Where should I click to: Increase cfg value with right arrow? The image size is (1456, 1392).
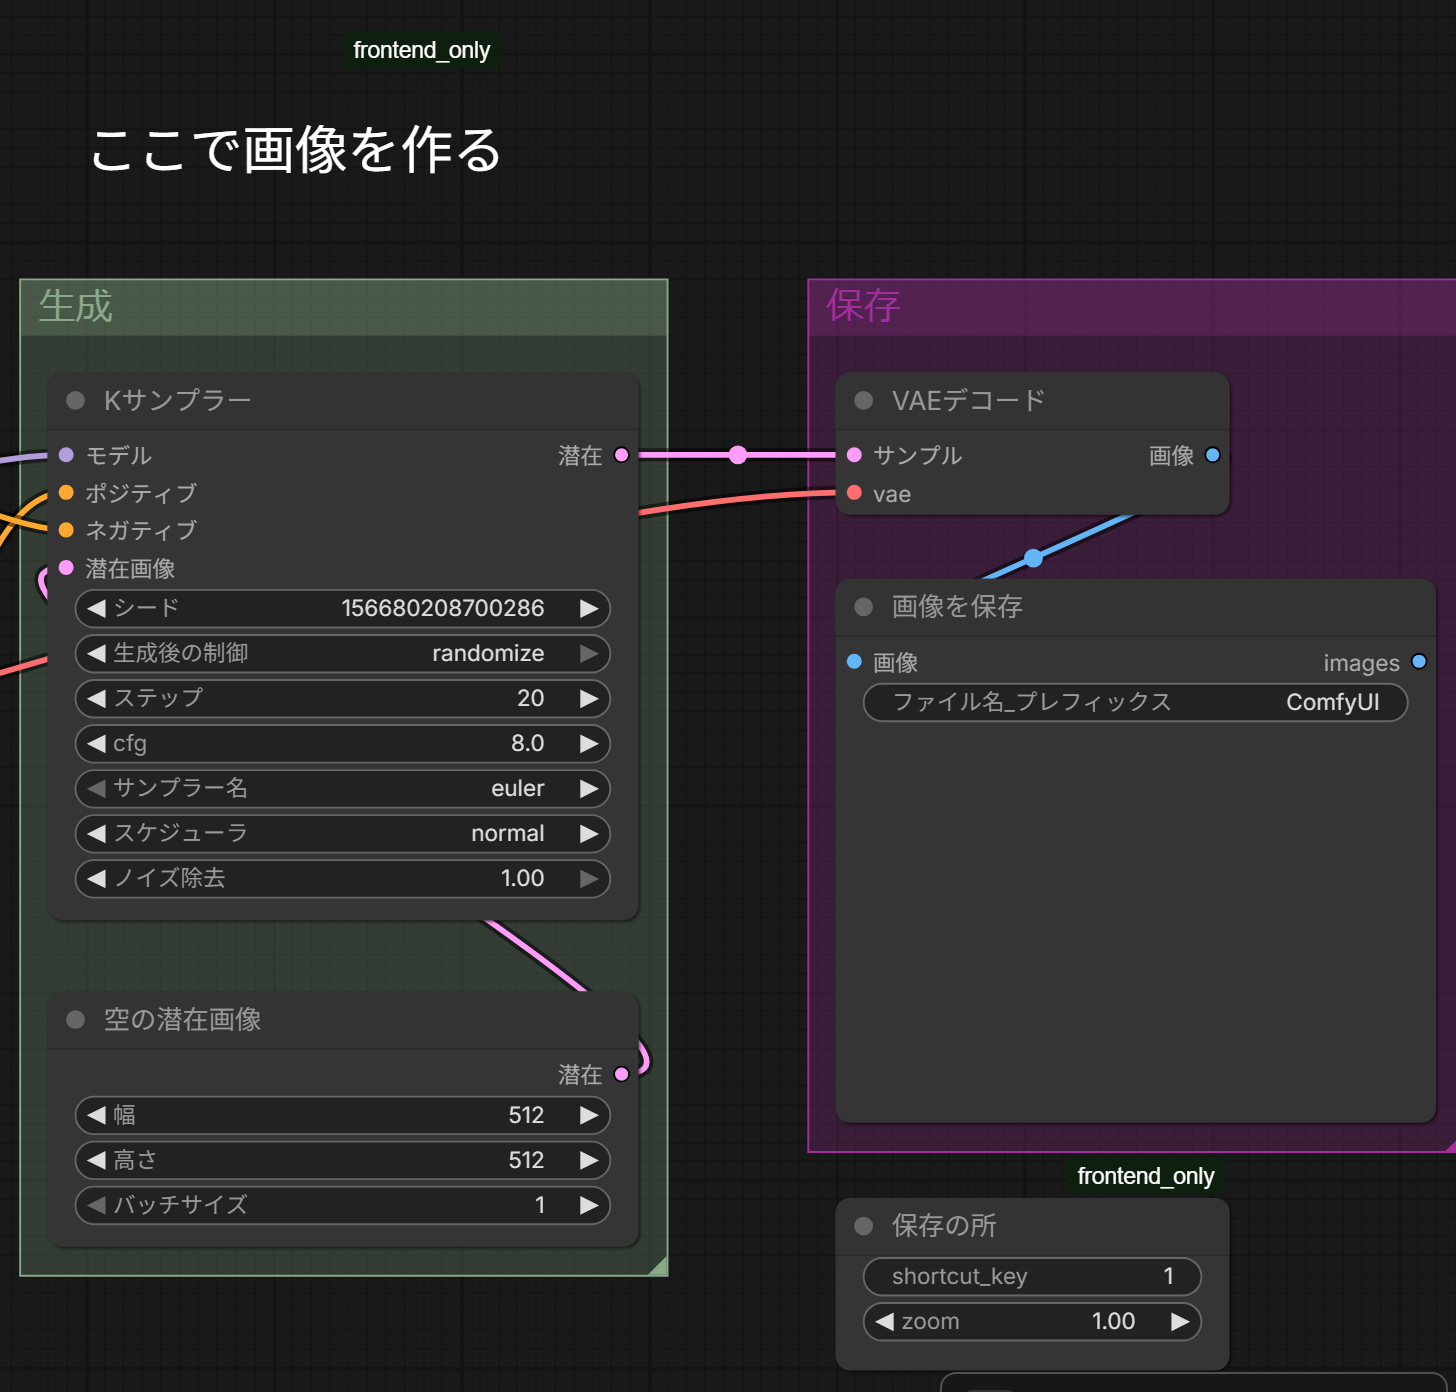589,744
